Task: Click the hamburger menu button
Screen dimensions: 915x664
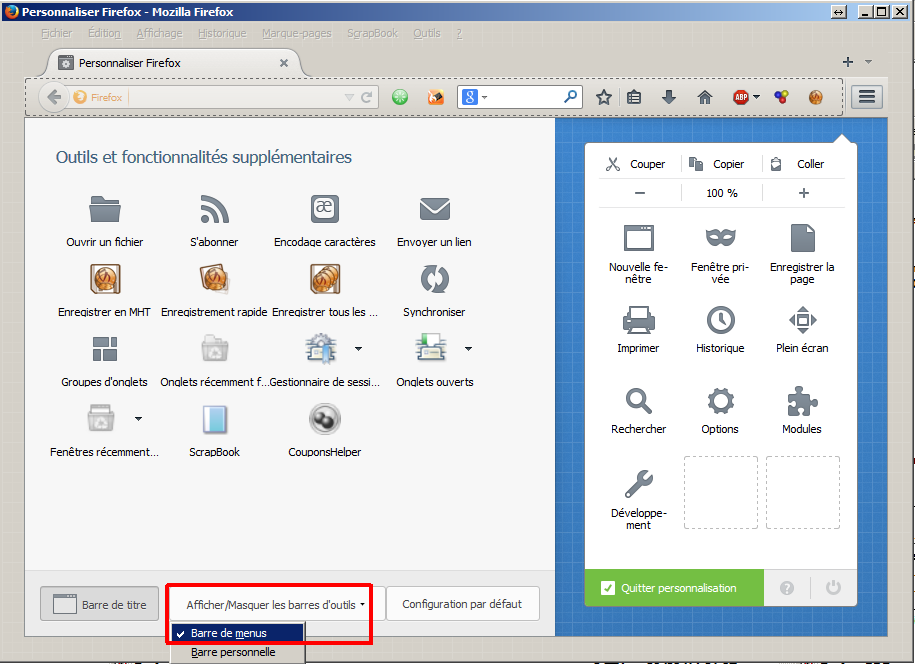Action: [x=867, y=97]
